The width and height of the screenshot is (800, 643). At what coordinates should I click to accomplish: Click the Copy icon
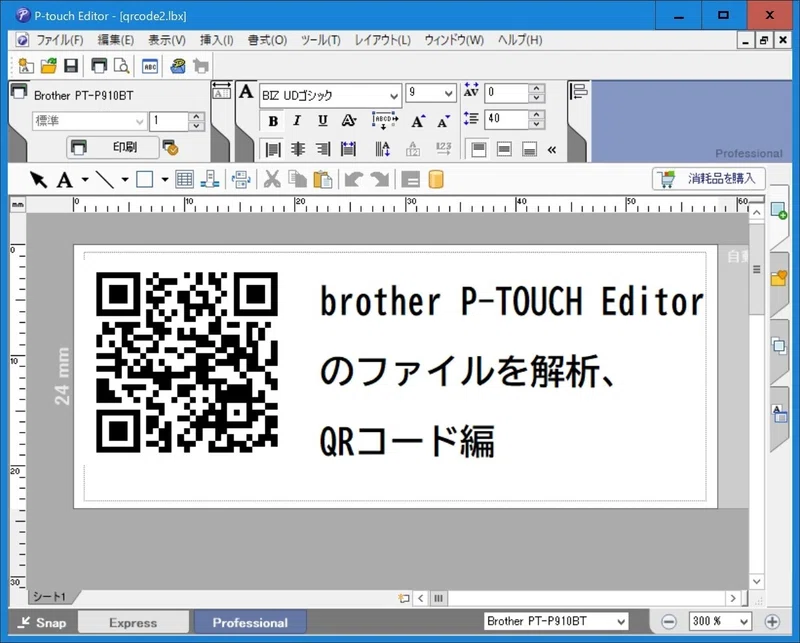tap(297, 180)
